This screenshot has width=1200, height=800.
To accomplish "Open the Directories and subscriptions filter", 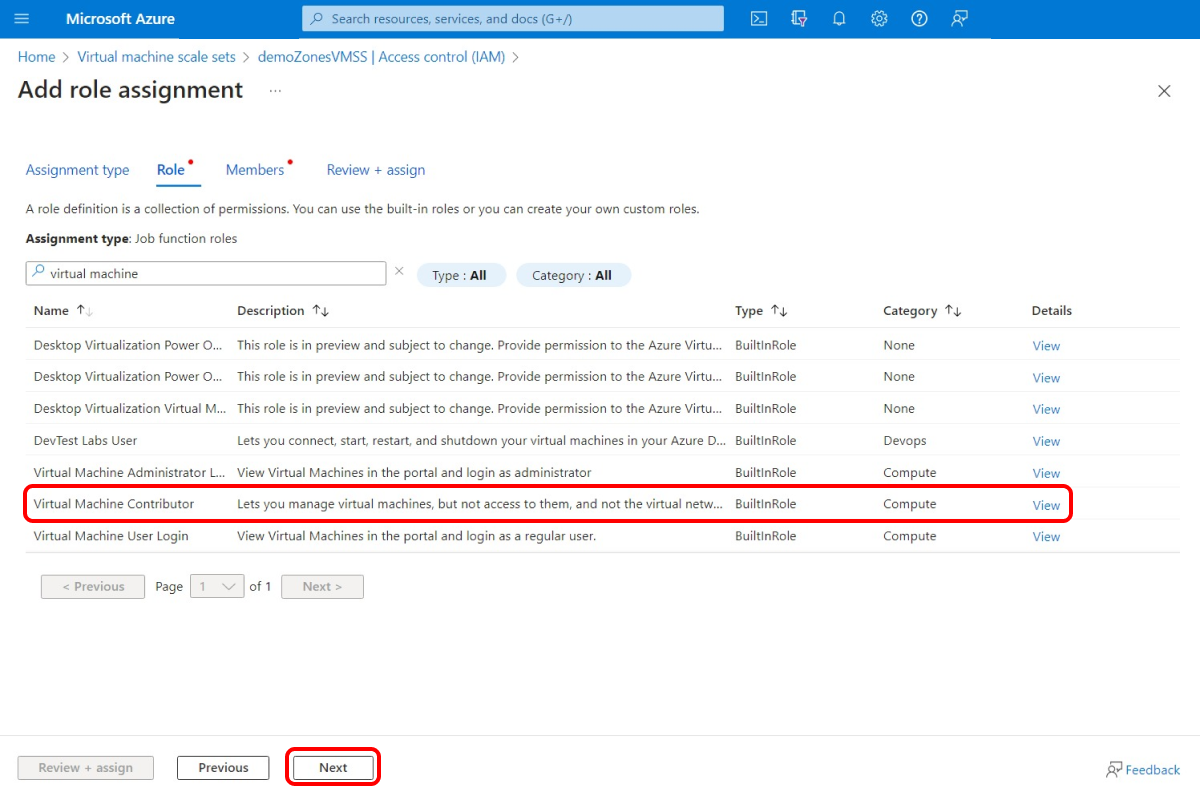I will coord(799,18).
